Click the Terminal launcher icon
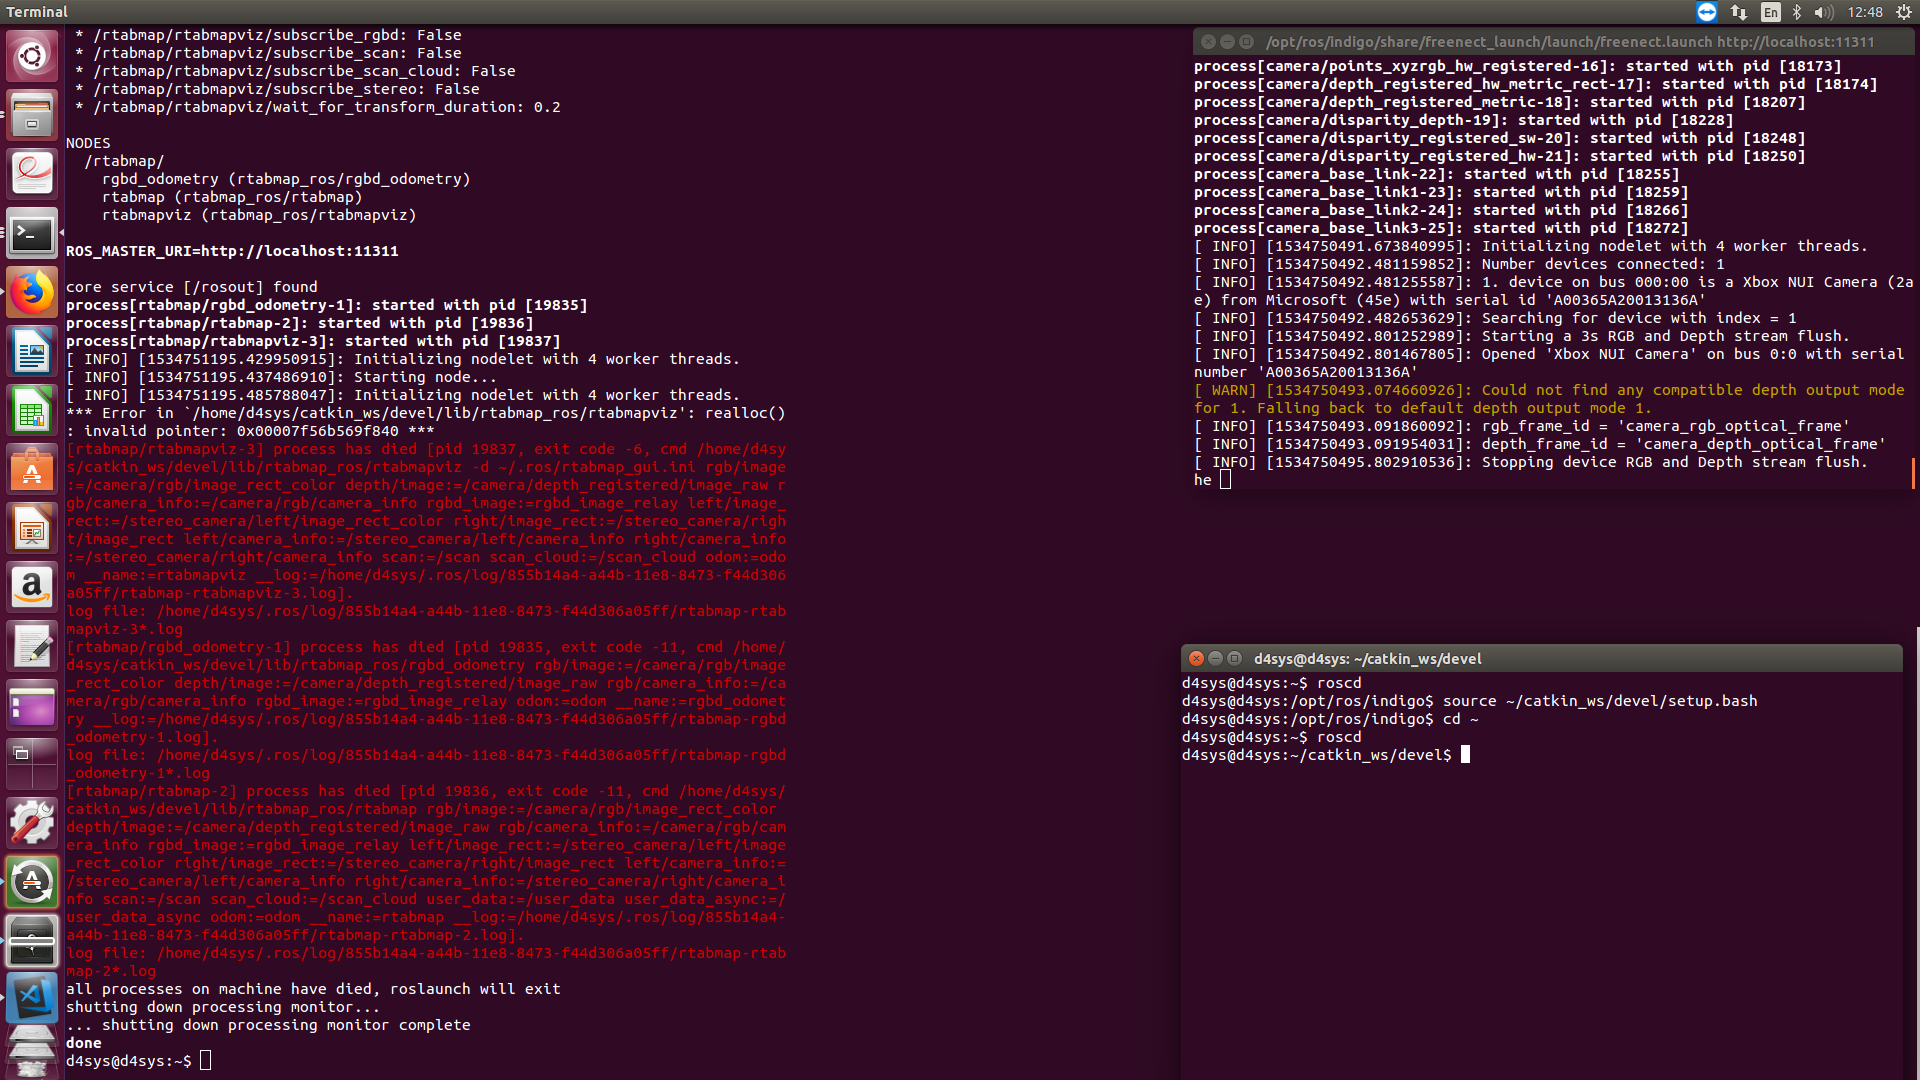Screen dimensions: 1920x1080 click(32, 234)
